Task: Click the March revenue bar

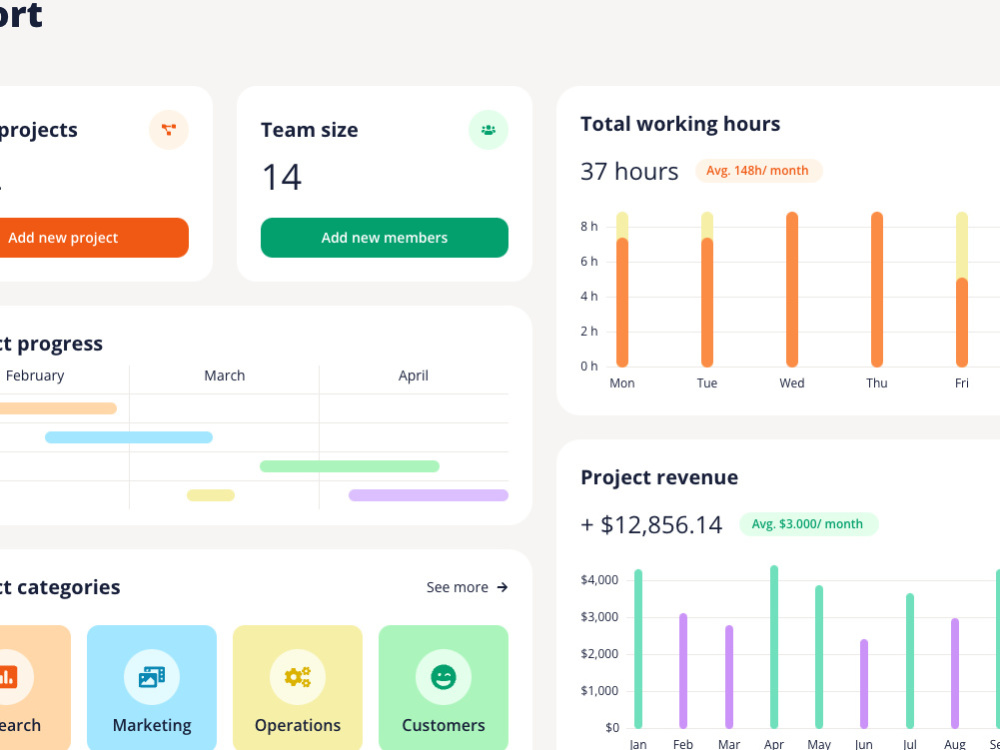Action: (x=729, y=677)
